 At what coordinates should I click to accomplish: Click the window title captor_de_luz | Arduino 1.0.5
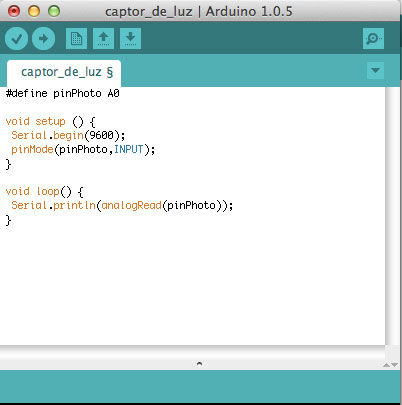click(x=199, y=11)
